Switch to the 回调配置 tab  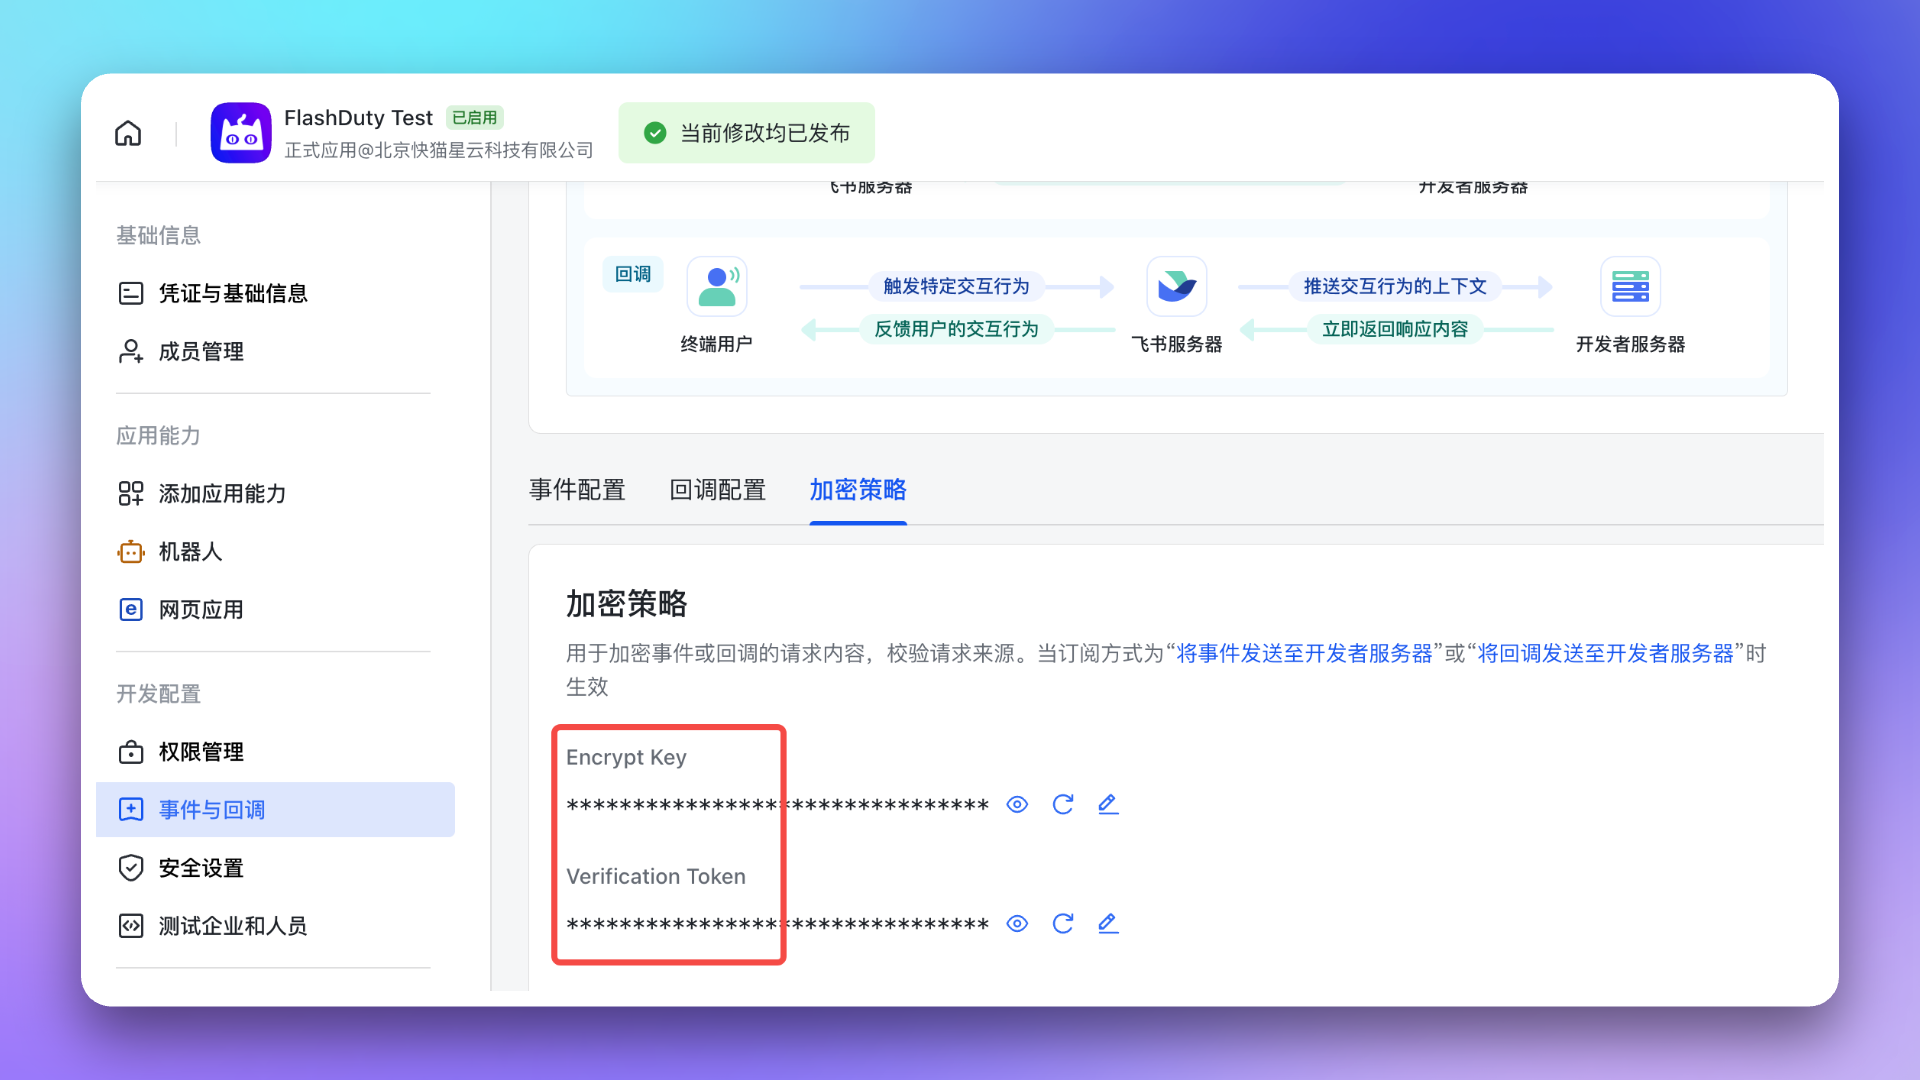click(x=717, y=490)
